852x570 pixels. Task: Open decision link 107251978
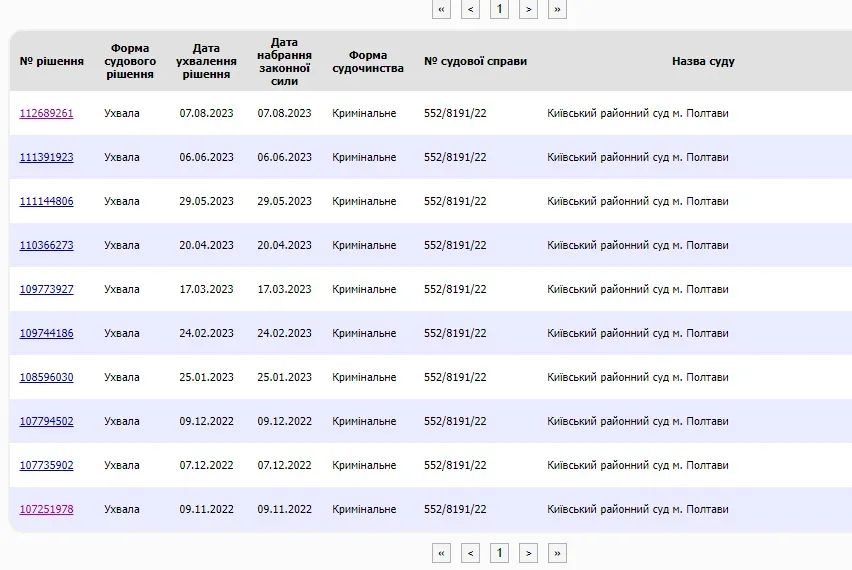point(46,509)
